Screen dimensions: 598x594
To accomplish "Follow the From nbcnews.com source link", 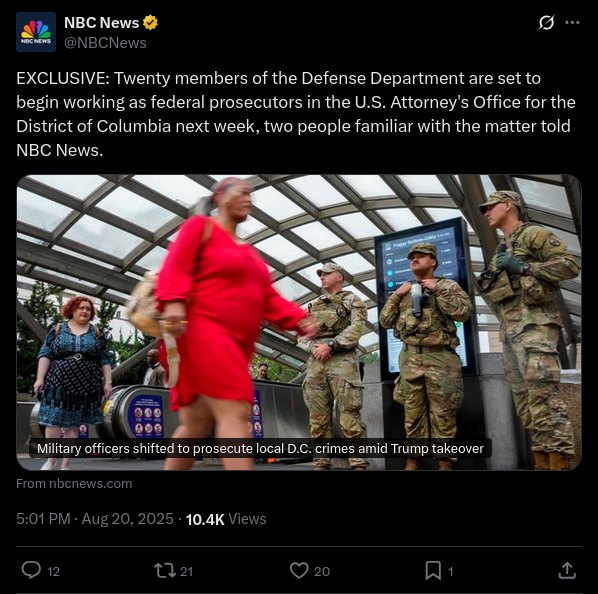I will (74, 483).
